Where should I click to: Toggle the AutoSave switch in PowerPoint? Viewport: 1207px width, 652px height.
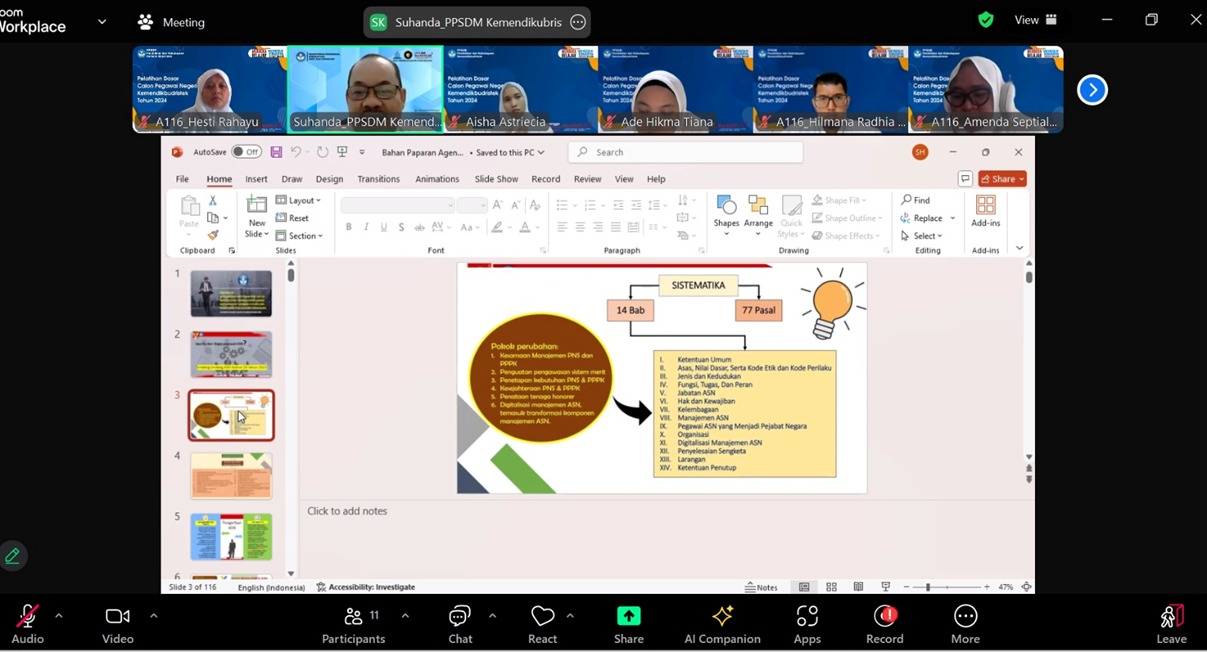pyautogui.click(x=245, y=152)
